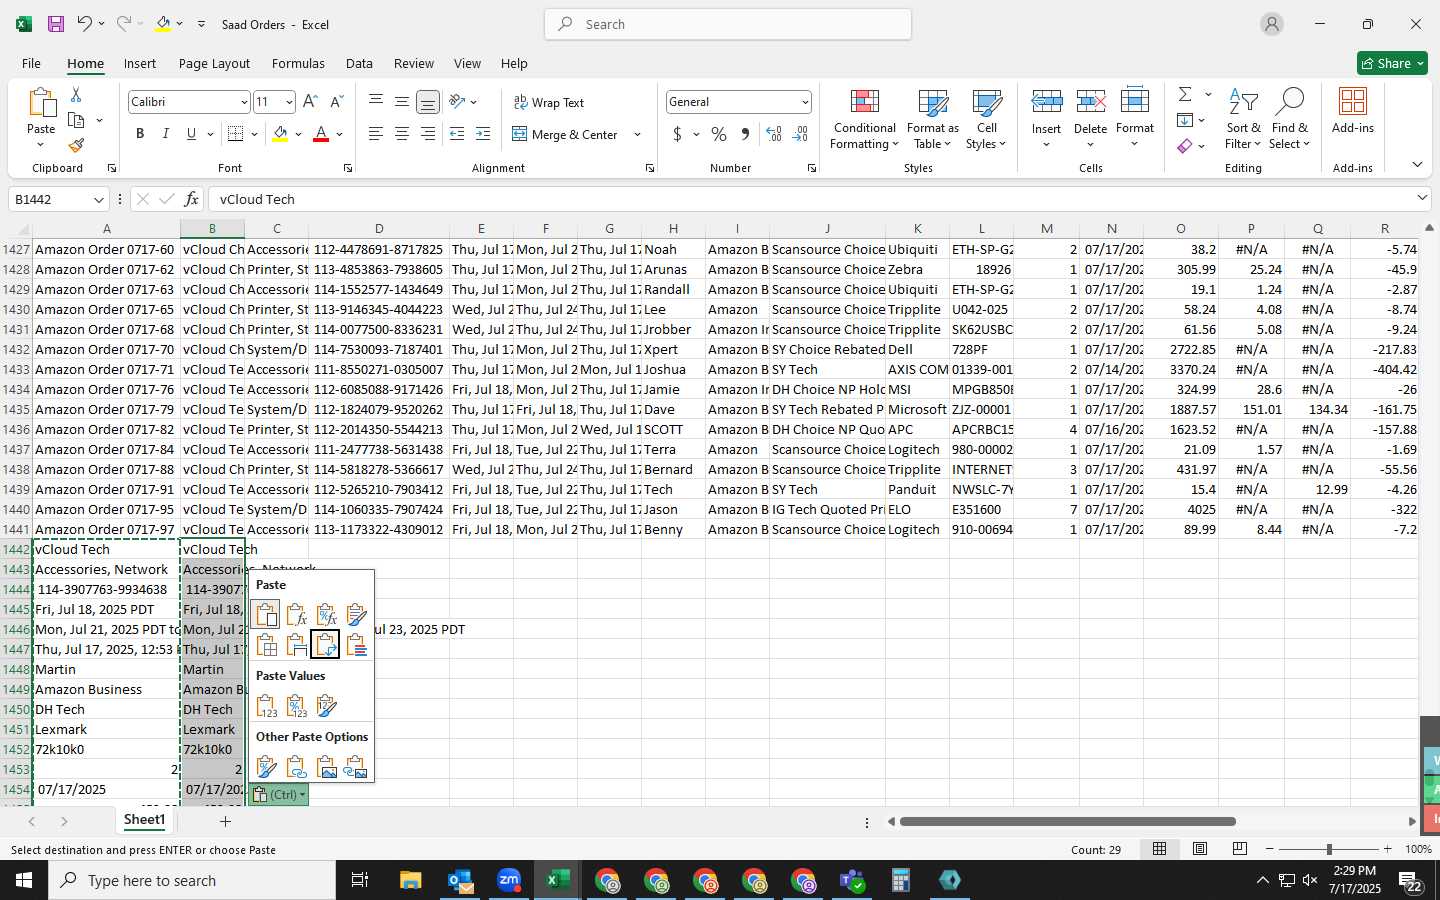The width and height of the screenshot is (1440, 900).
Task: Switch to Page Break Preview view
Action: coord(1240,849)
